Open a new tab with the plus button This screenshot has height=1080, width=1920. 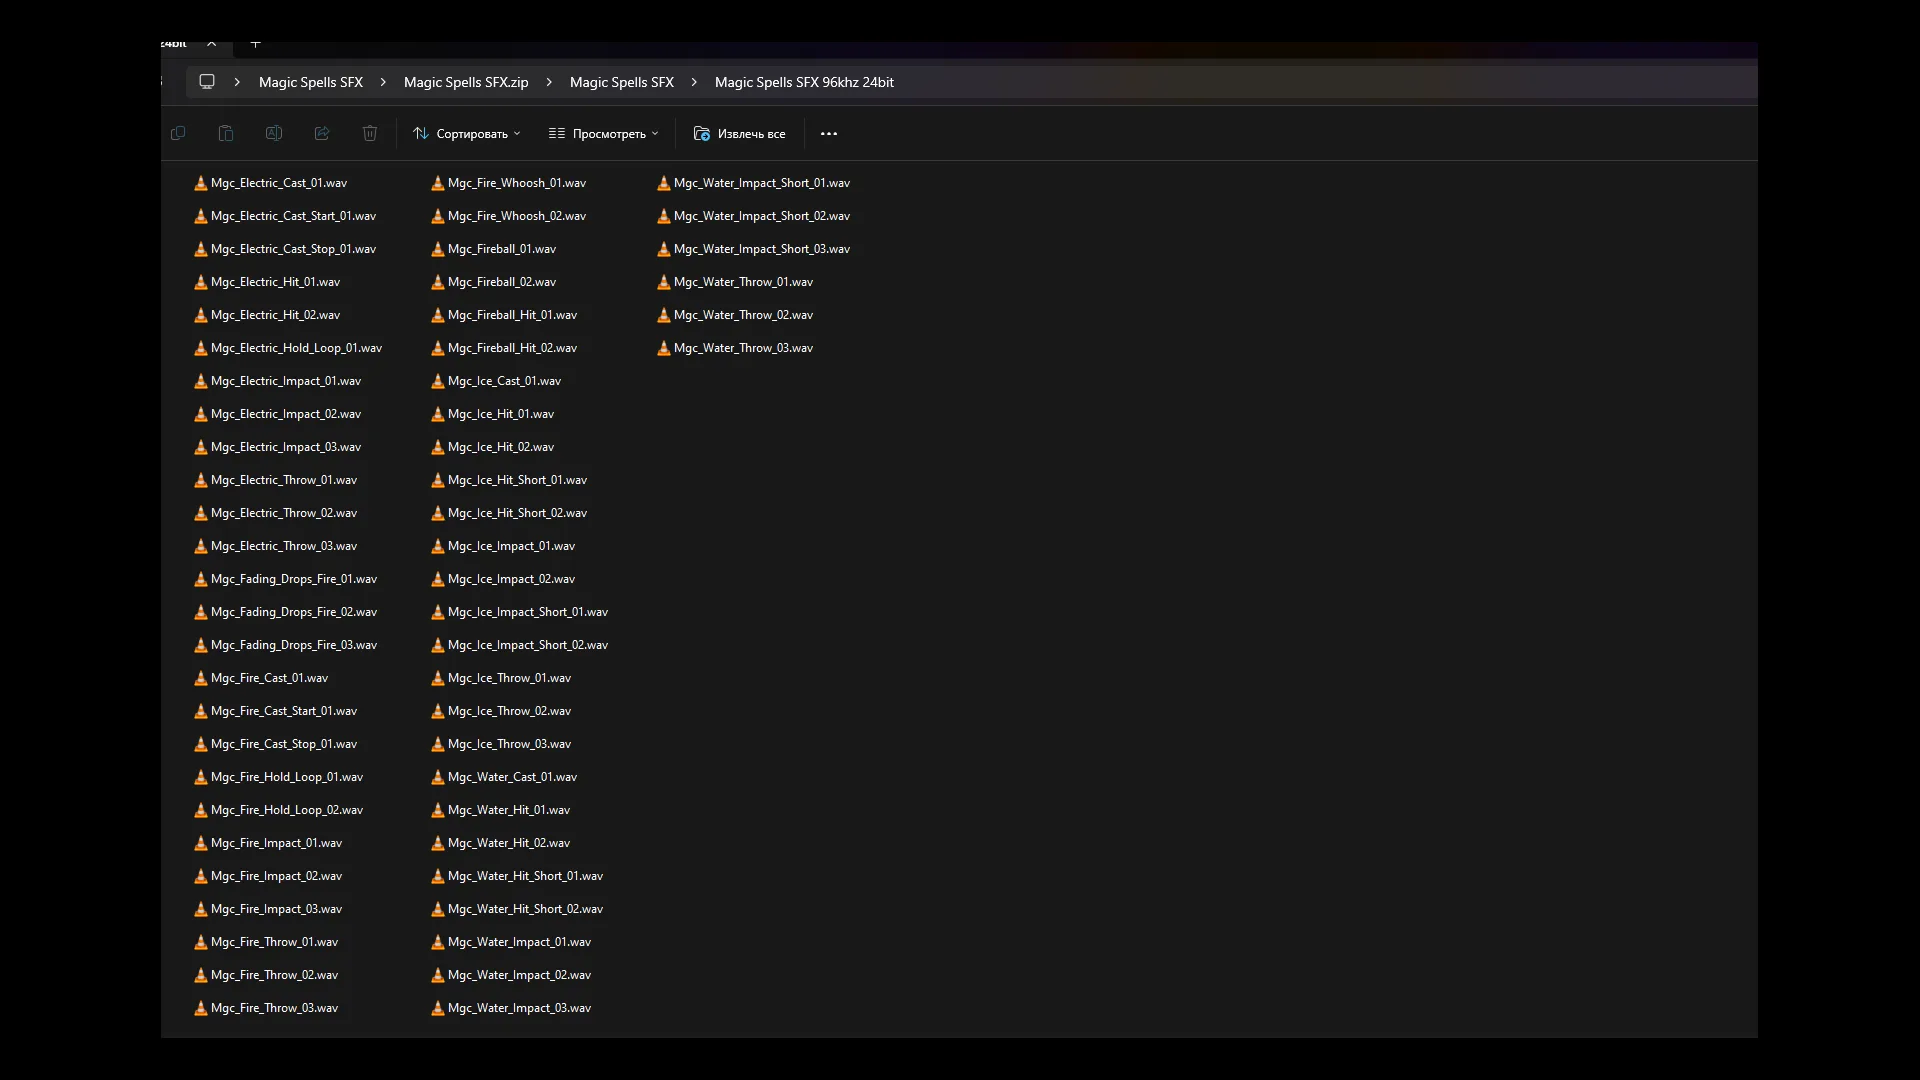click(x=256, y=44)
